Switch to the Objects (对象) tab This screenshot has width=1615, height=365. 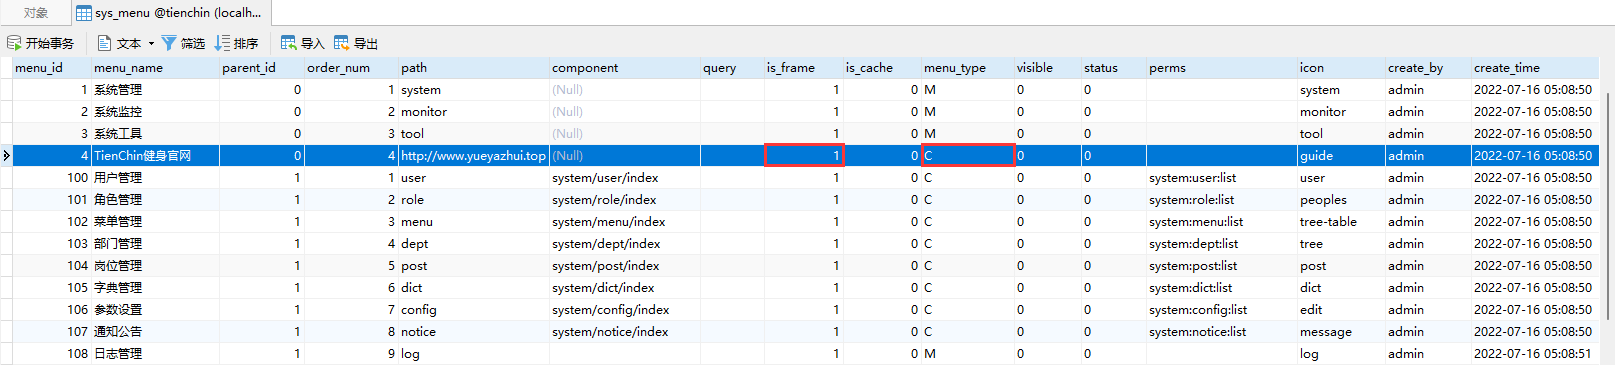coord(36,13)
